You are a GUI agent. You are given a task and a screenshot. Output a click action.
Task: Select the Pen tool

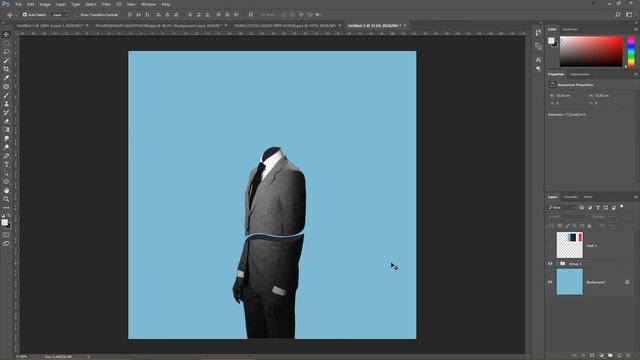[x=6, y=156]
